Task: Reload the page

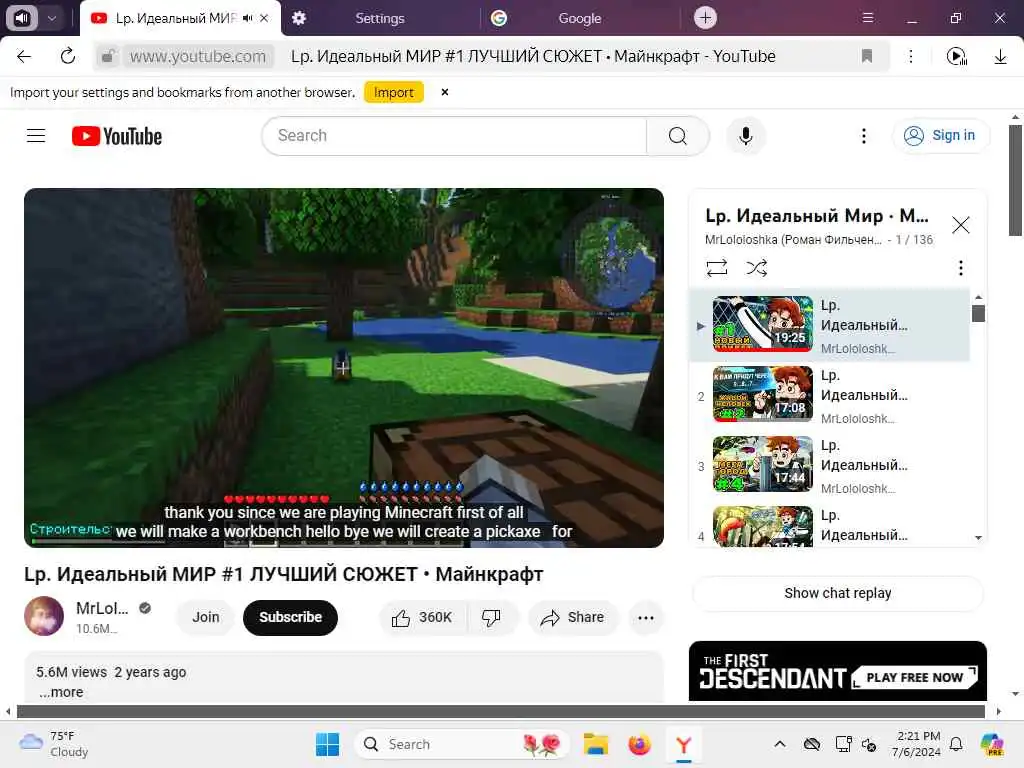Action: point(68,57)
